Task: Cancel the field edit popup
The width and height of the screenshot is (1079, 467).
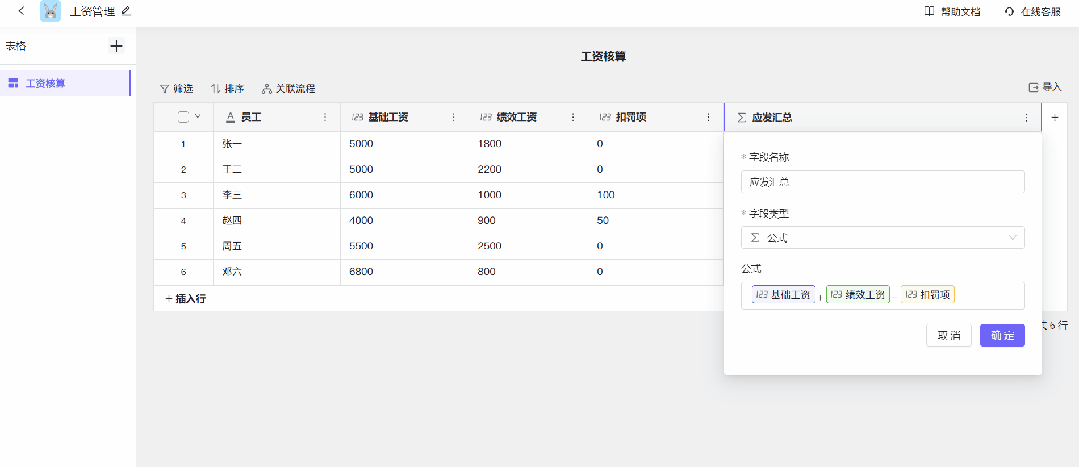Action: [948, 336]
